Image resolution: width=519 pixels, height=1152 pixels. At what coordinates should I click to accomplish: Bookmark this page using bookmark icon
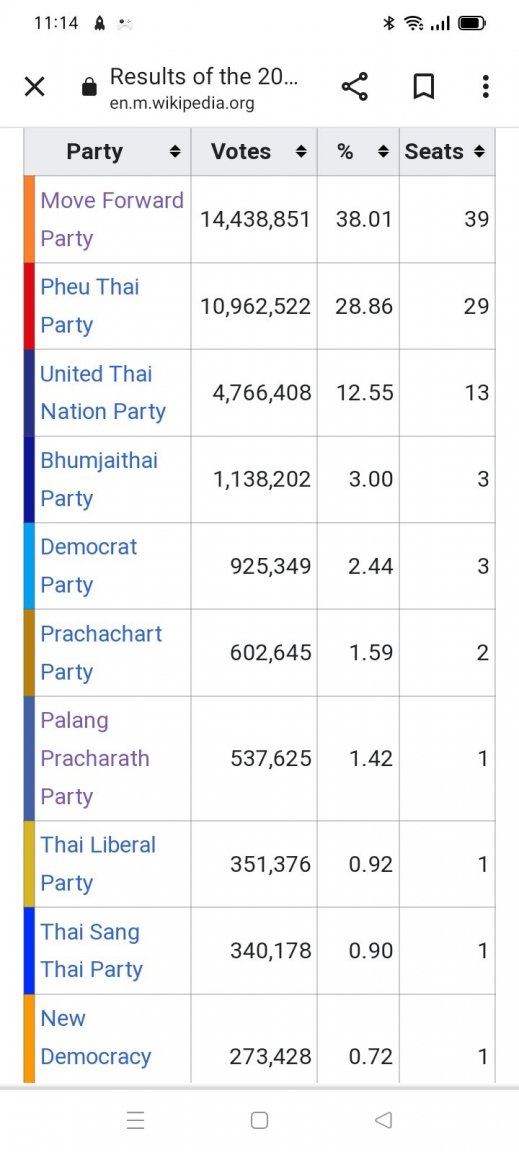click(x=423, y=88)
